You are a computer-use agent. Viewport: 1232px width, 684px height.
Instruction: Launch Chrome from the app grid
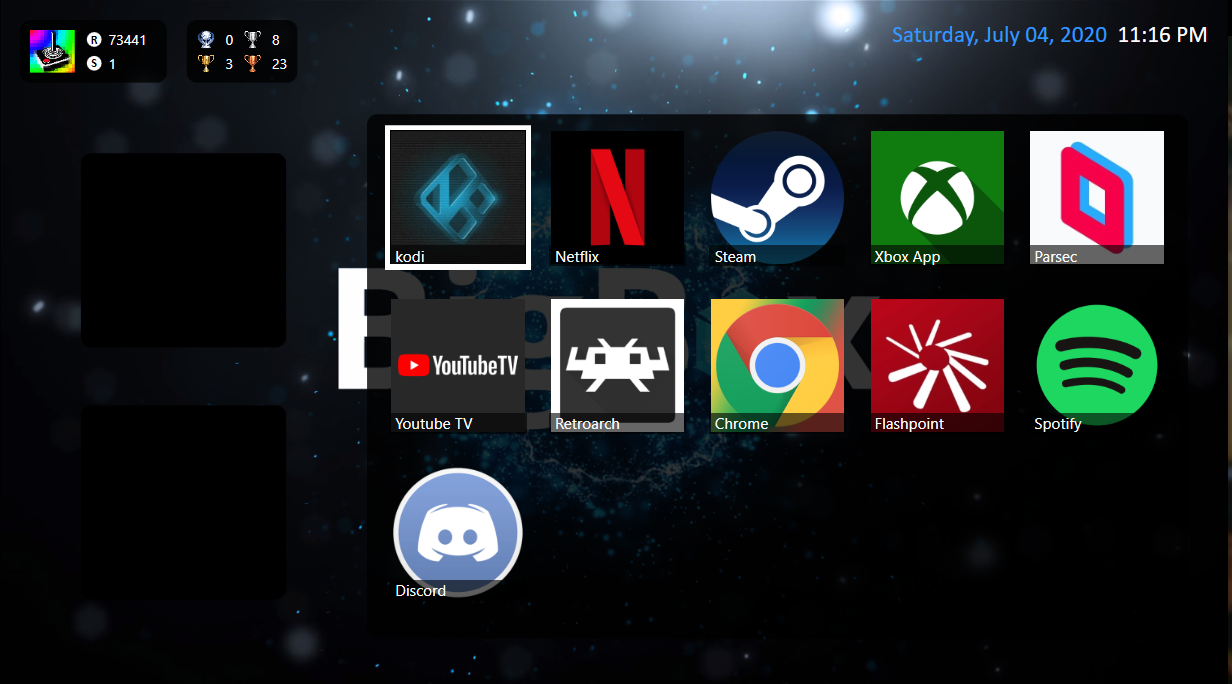(777, 365)
